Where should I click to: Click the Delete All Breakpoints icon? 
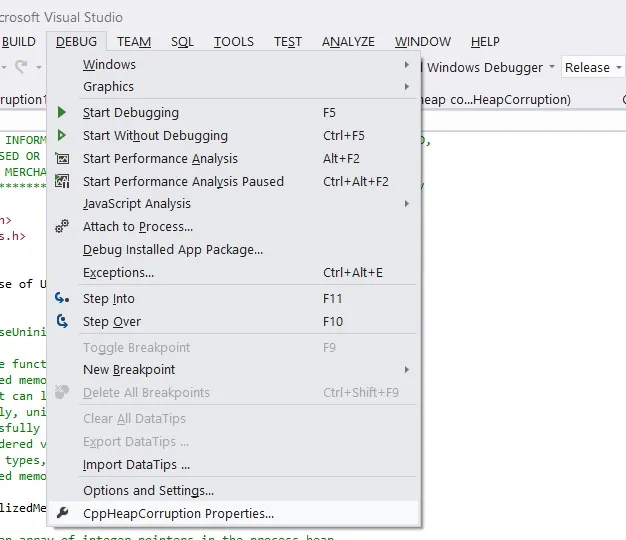pyautogui.click(x=62, y=392)
